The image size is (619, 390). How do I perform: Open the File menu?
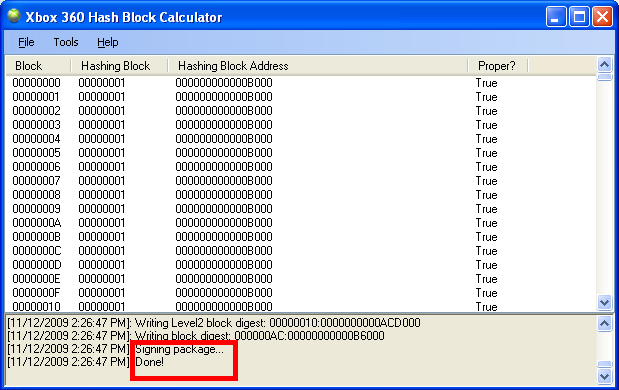(x=26, y=42)
